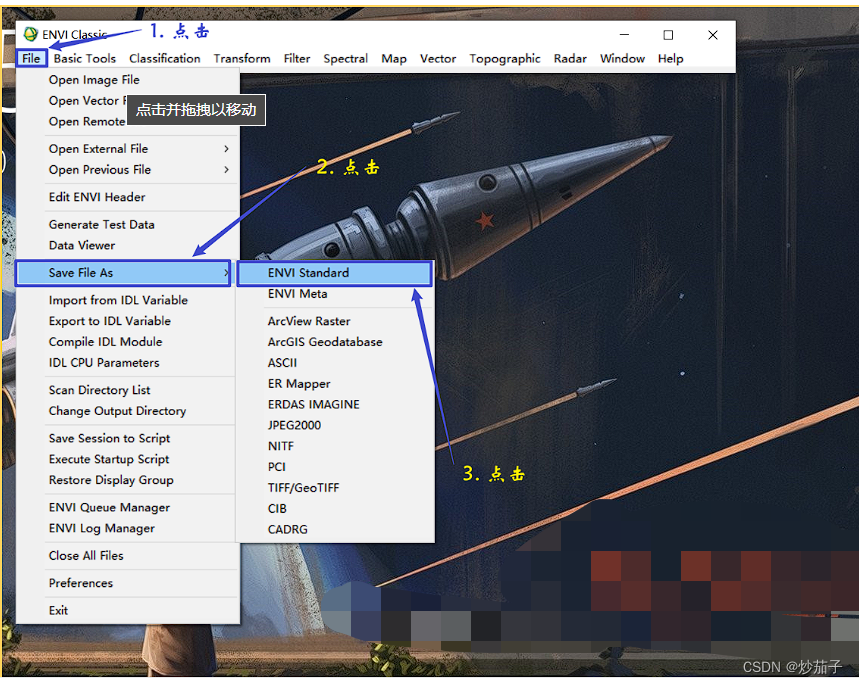Viewport: 859px width, 685px height.
Task: Expand Open Previous File submenu arrow
Action: click(x=226, y=170)
